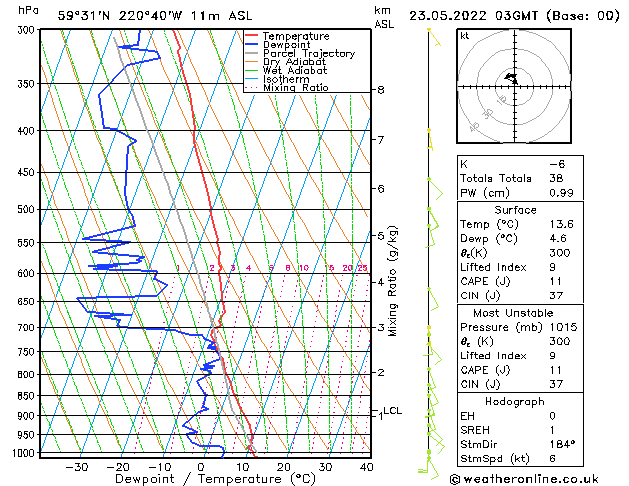Click the '300' hPa pressure label
This screenshot has height=486, width=629.
pyautogui.click(x=28, y=30)
